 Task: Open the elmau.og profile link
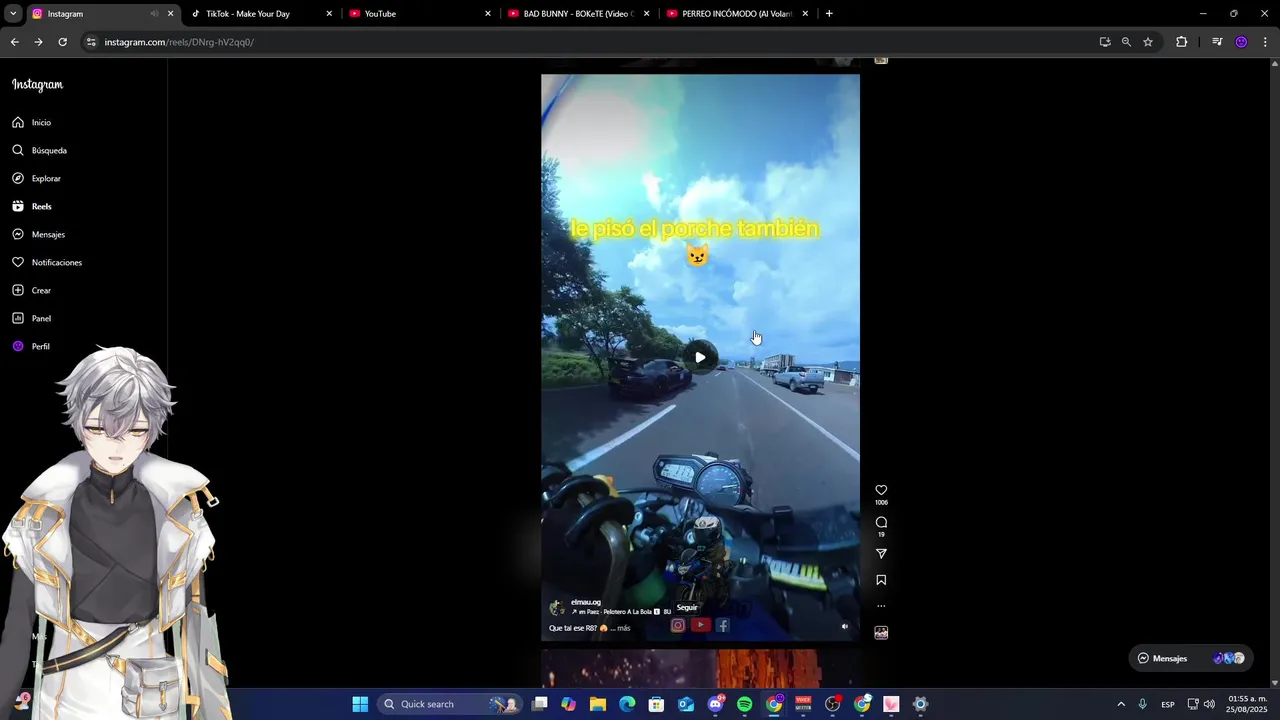point(585,602)
